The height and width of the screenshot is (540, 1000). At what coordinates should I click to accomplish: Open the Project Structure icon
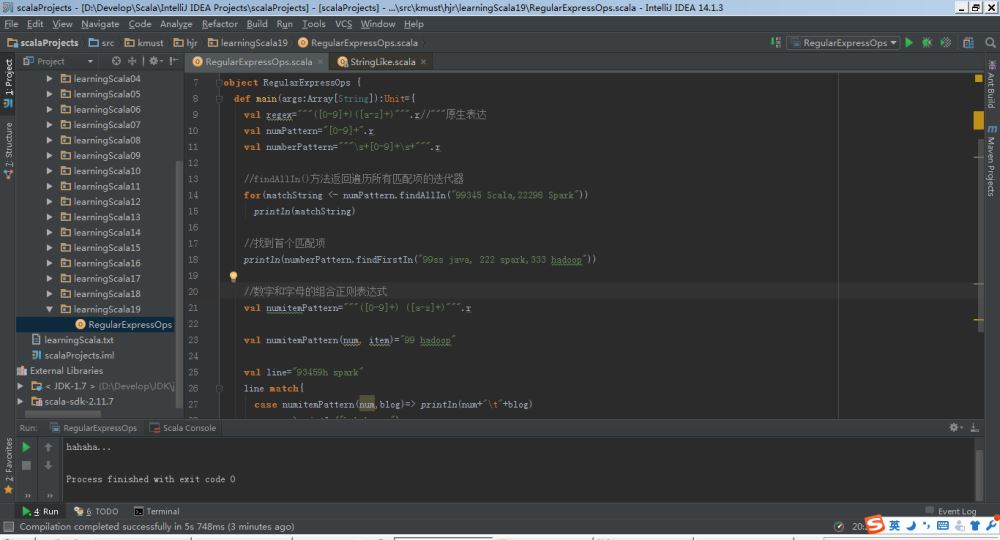coord(967,43)
